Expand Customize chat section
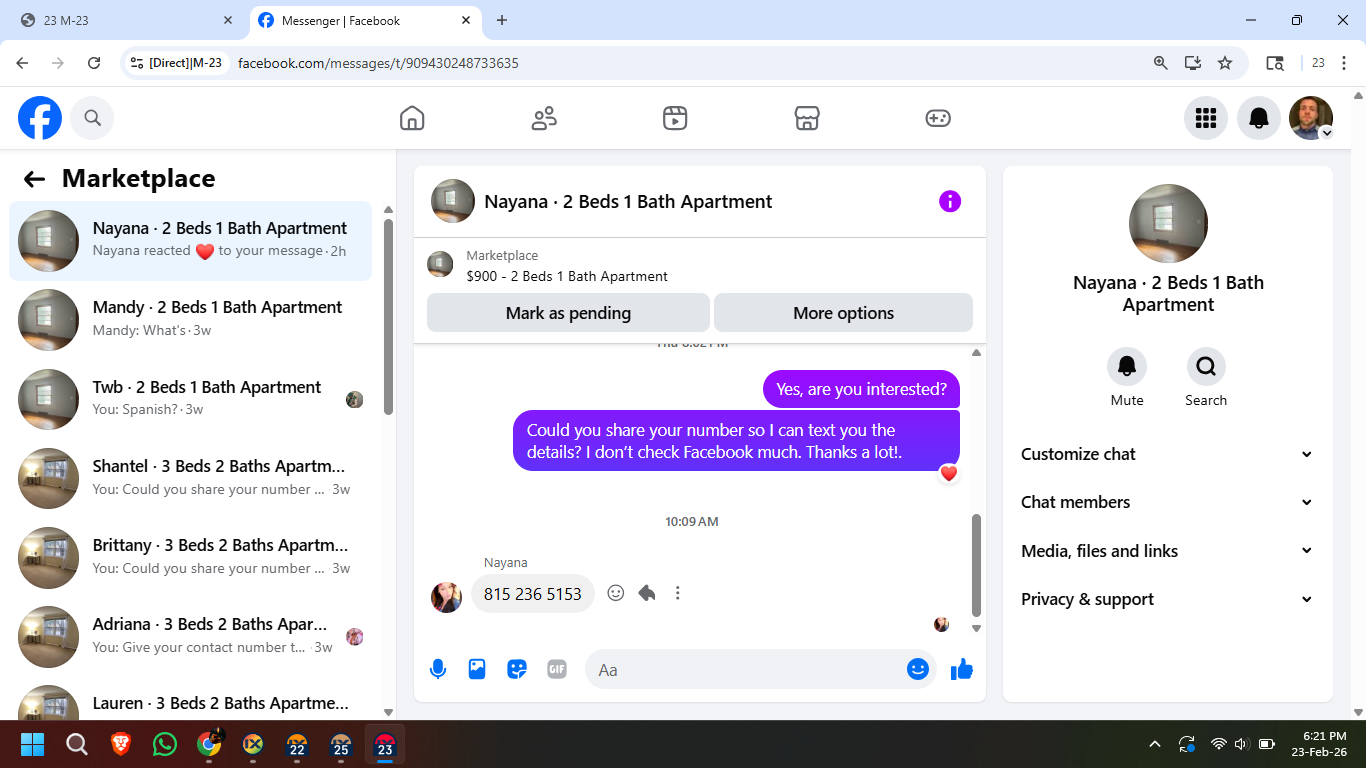The image size is (1366, 768). (x=1167, y=454)
